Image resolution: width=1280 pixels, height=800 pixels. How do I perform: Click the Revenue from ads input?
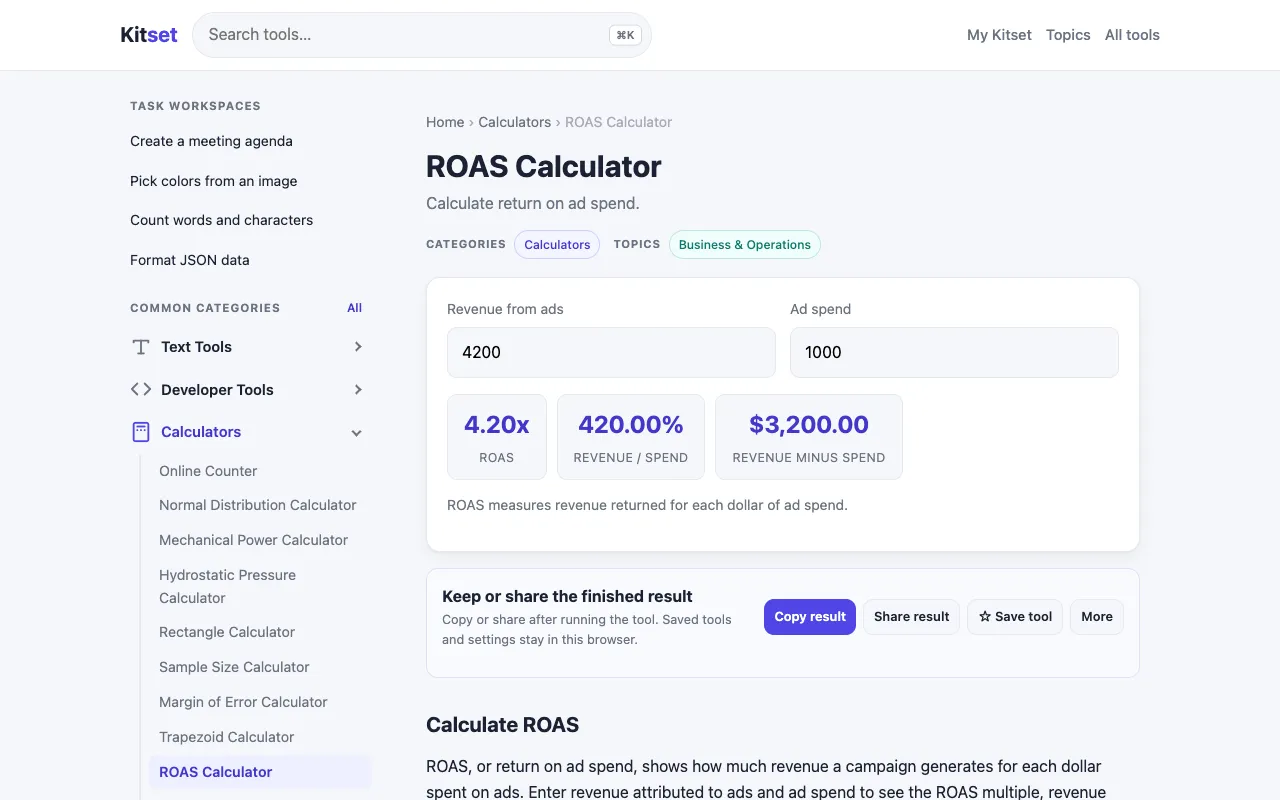[611, 352]
